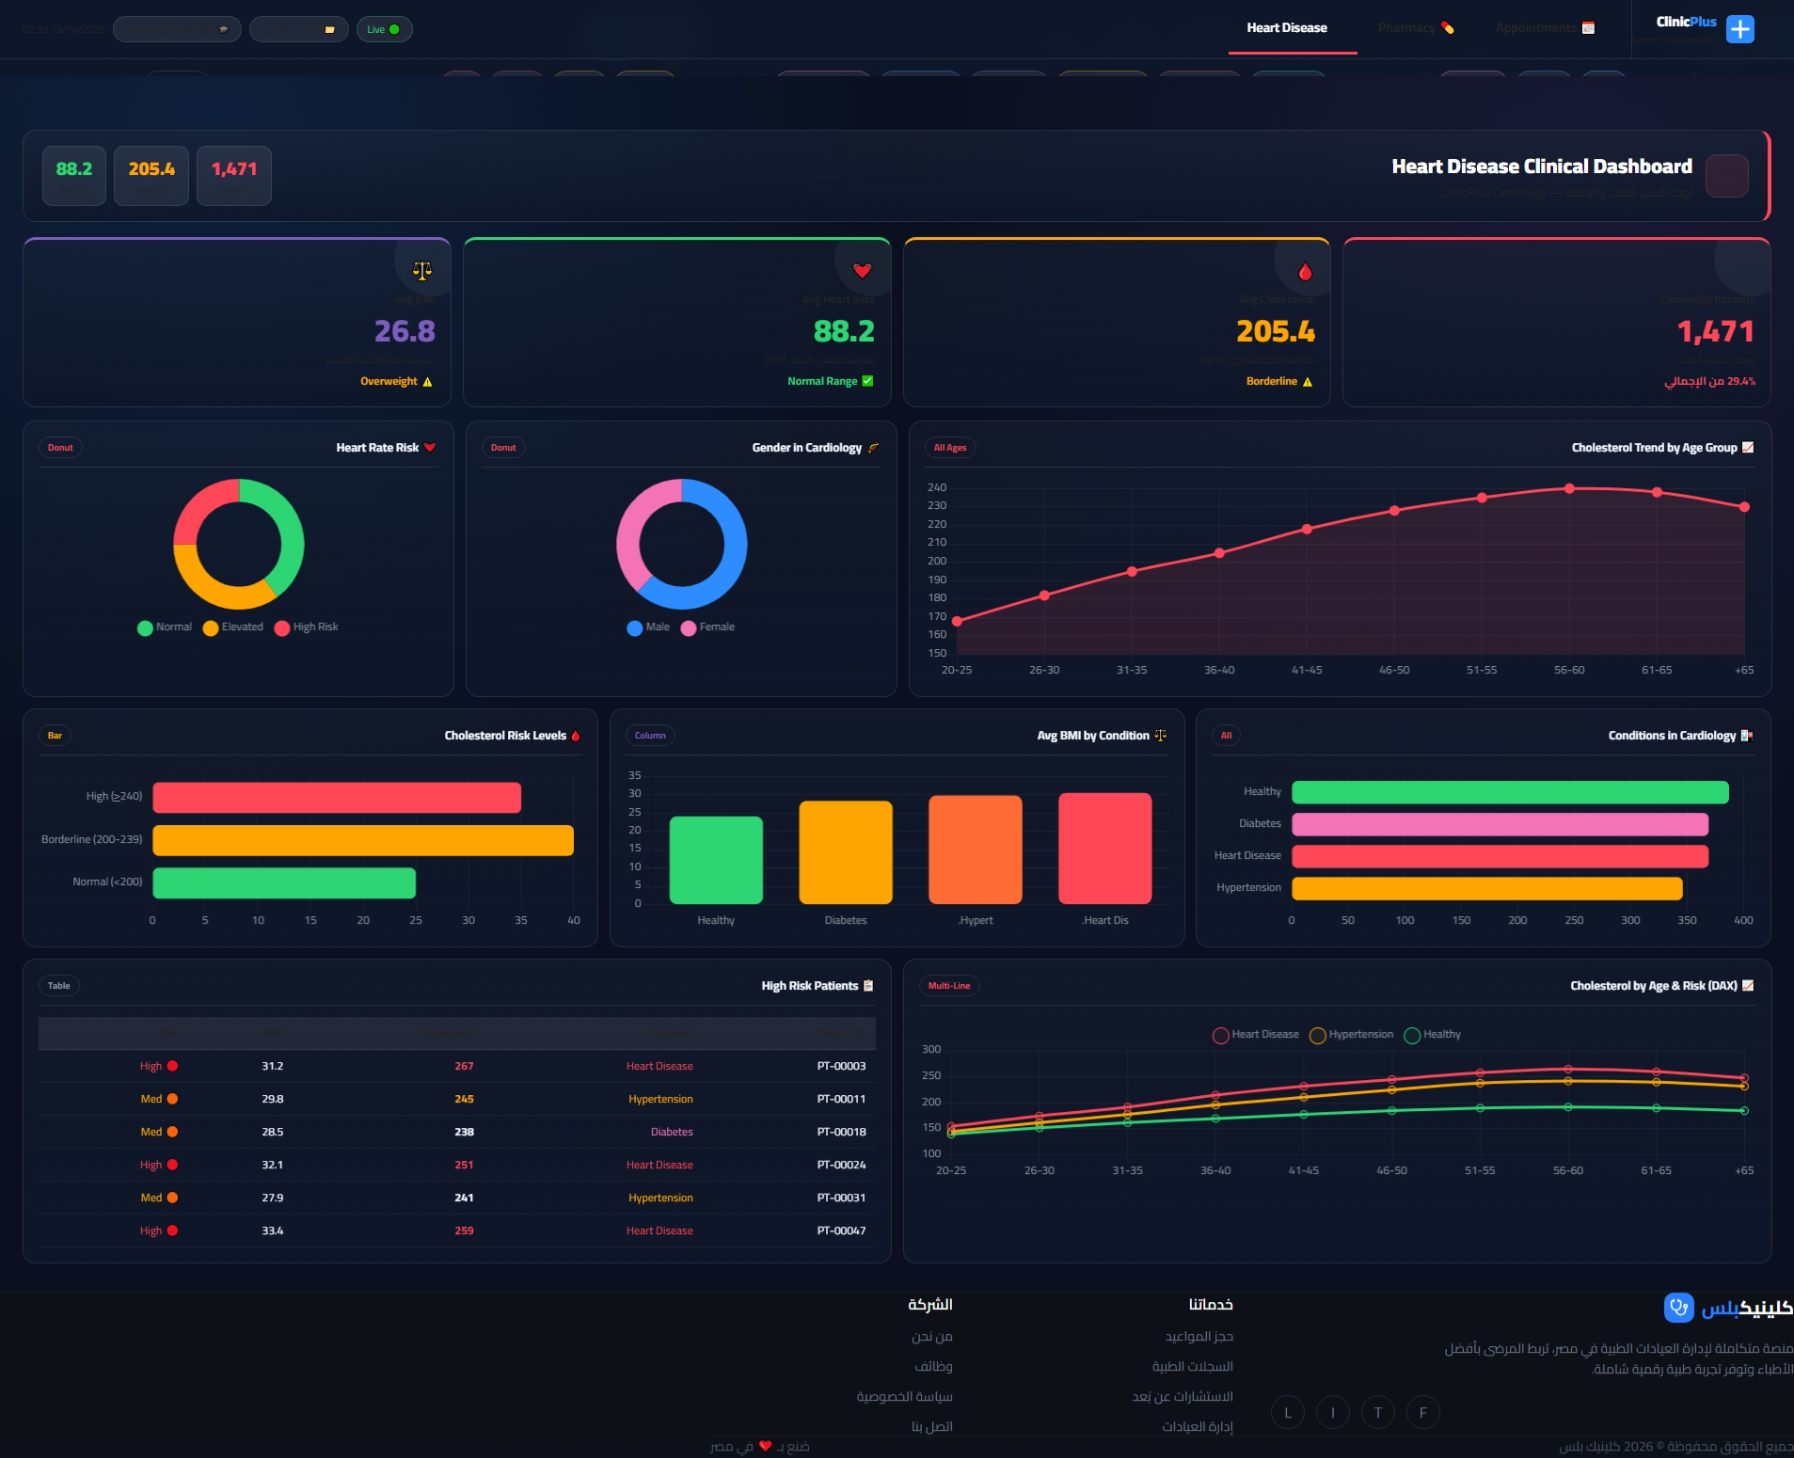
Task: Click the blood drop icon on cholesterol card
Action: [x=1304, y=271]
